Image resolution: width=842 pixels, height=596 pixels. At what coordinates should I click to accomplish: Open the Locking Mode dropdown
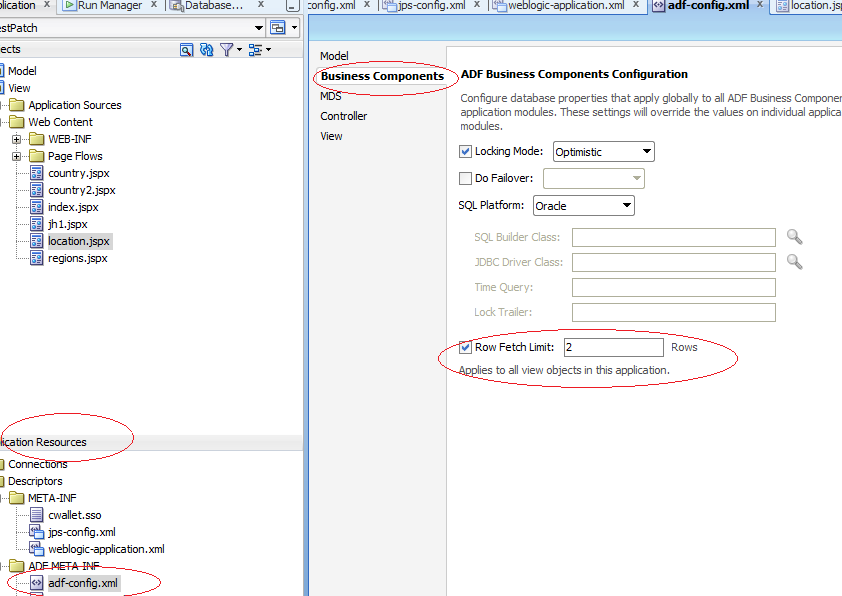pos(646,151)
